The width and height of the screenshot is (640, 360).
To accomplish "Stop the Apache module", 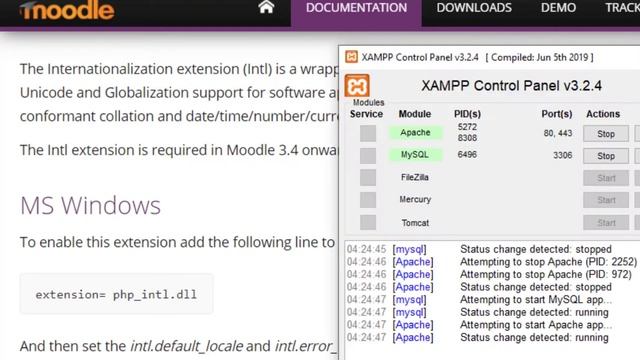I will click(x=606, y=134).
